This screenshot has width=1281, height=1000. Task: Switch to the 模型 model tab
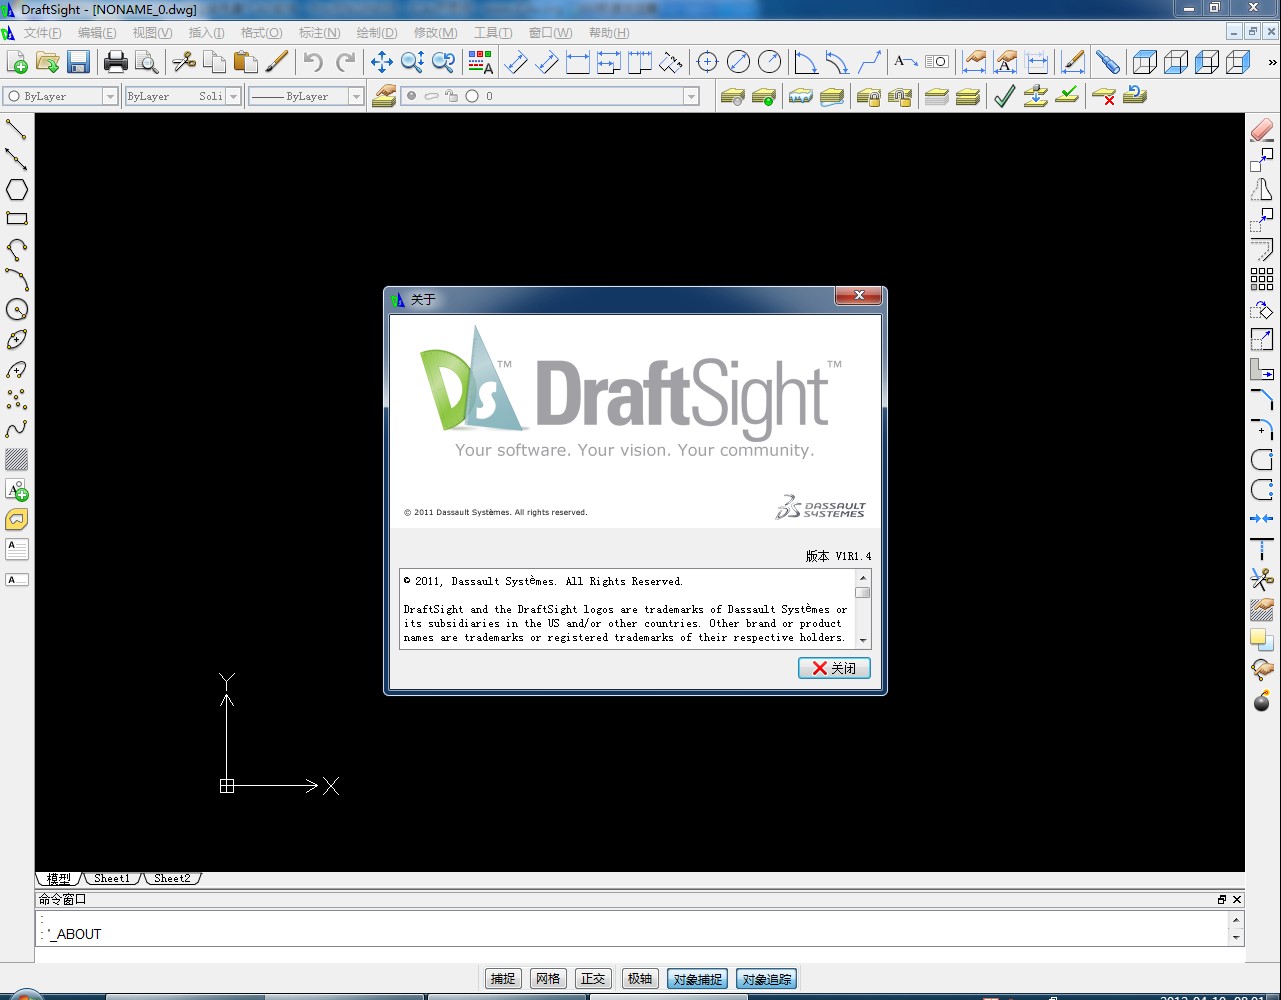click(x=59, y=878)
